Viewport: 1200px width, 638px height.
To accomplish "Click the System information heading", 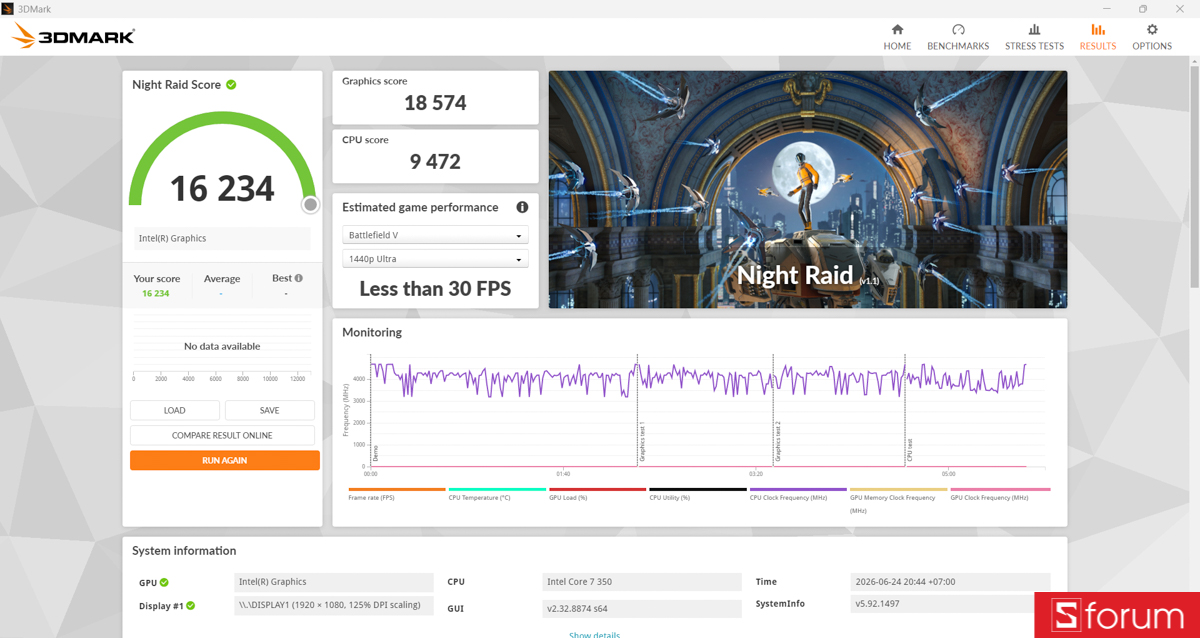I will 184,551.
